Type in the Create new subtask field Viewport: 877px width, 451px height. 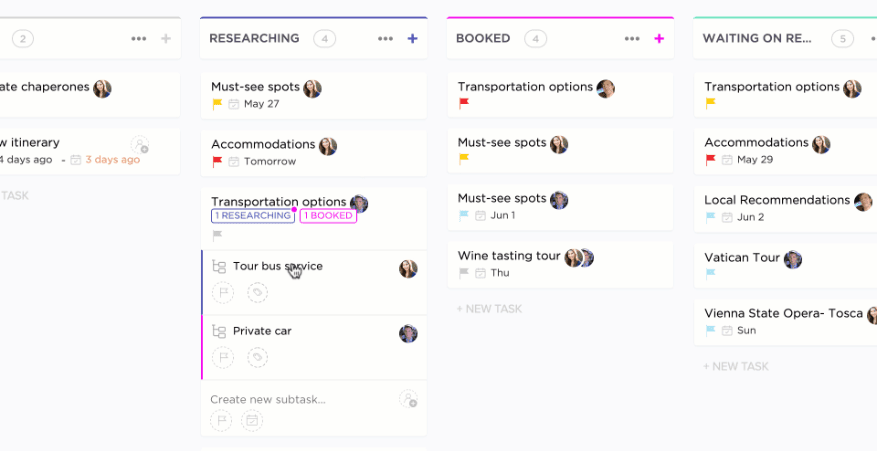pyautogui.click(x=290, y=400)
